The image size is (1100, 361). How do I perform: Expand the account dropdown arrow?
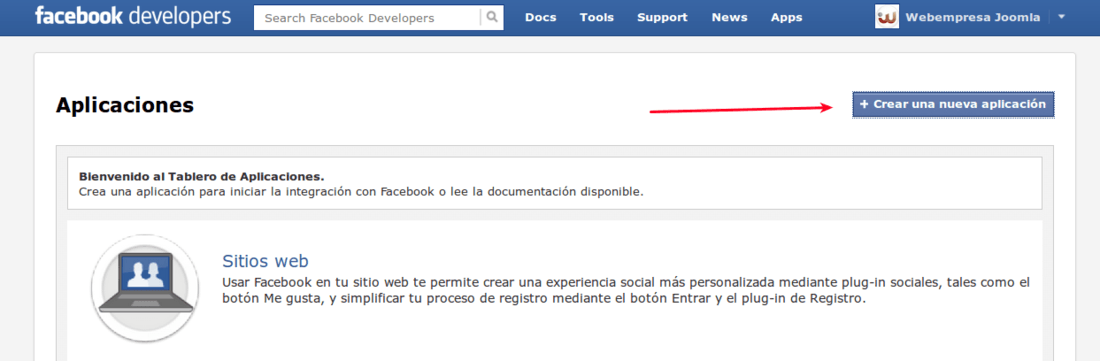pos(1061,17)
